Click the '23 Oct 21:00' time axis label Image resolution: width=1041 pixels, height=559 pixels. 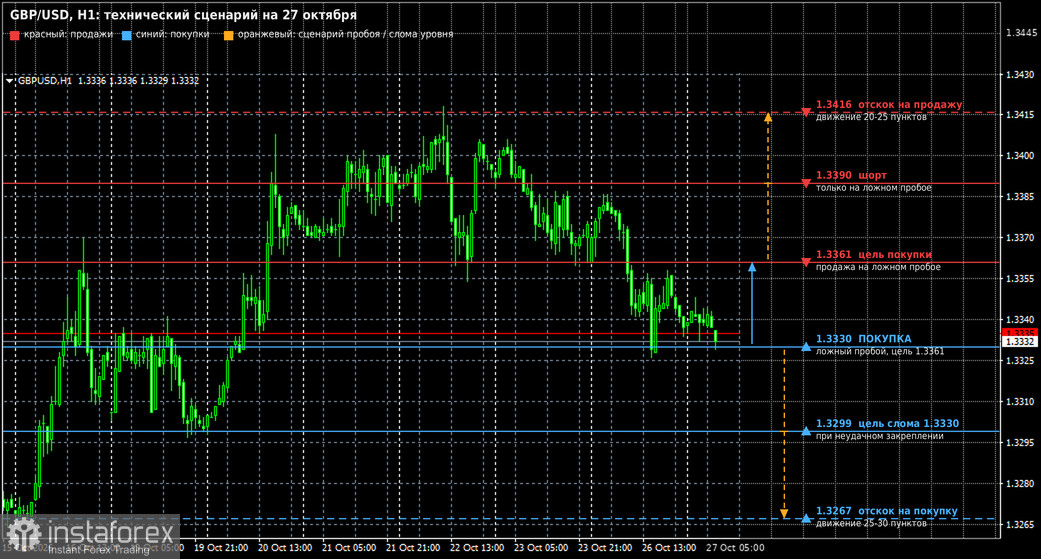[605, 548]
